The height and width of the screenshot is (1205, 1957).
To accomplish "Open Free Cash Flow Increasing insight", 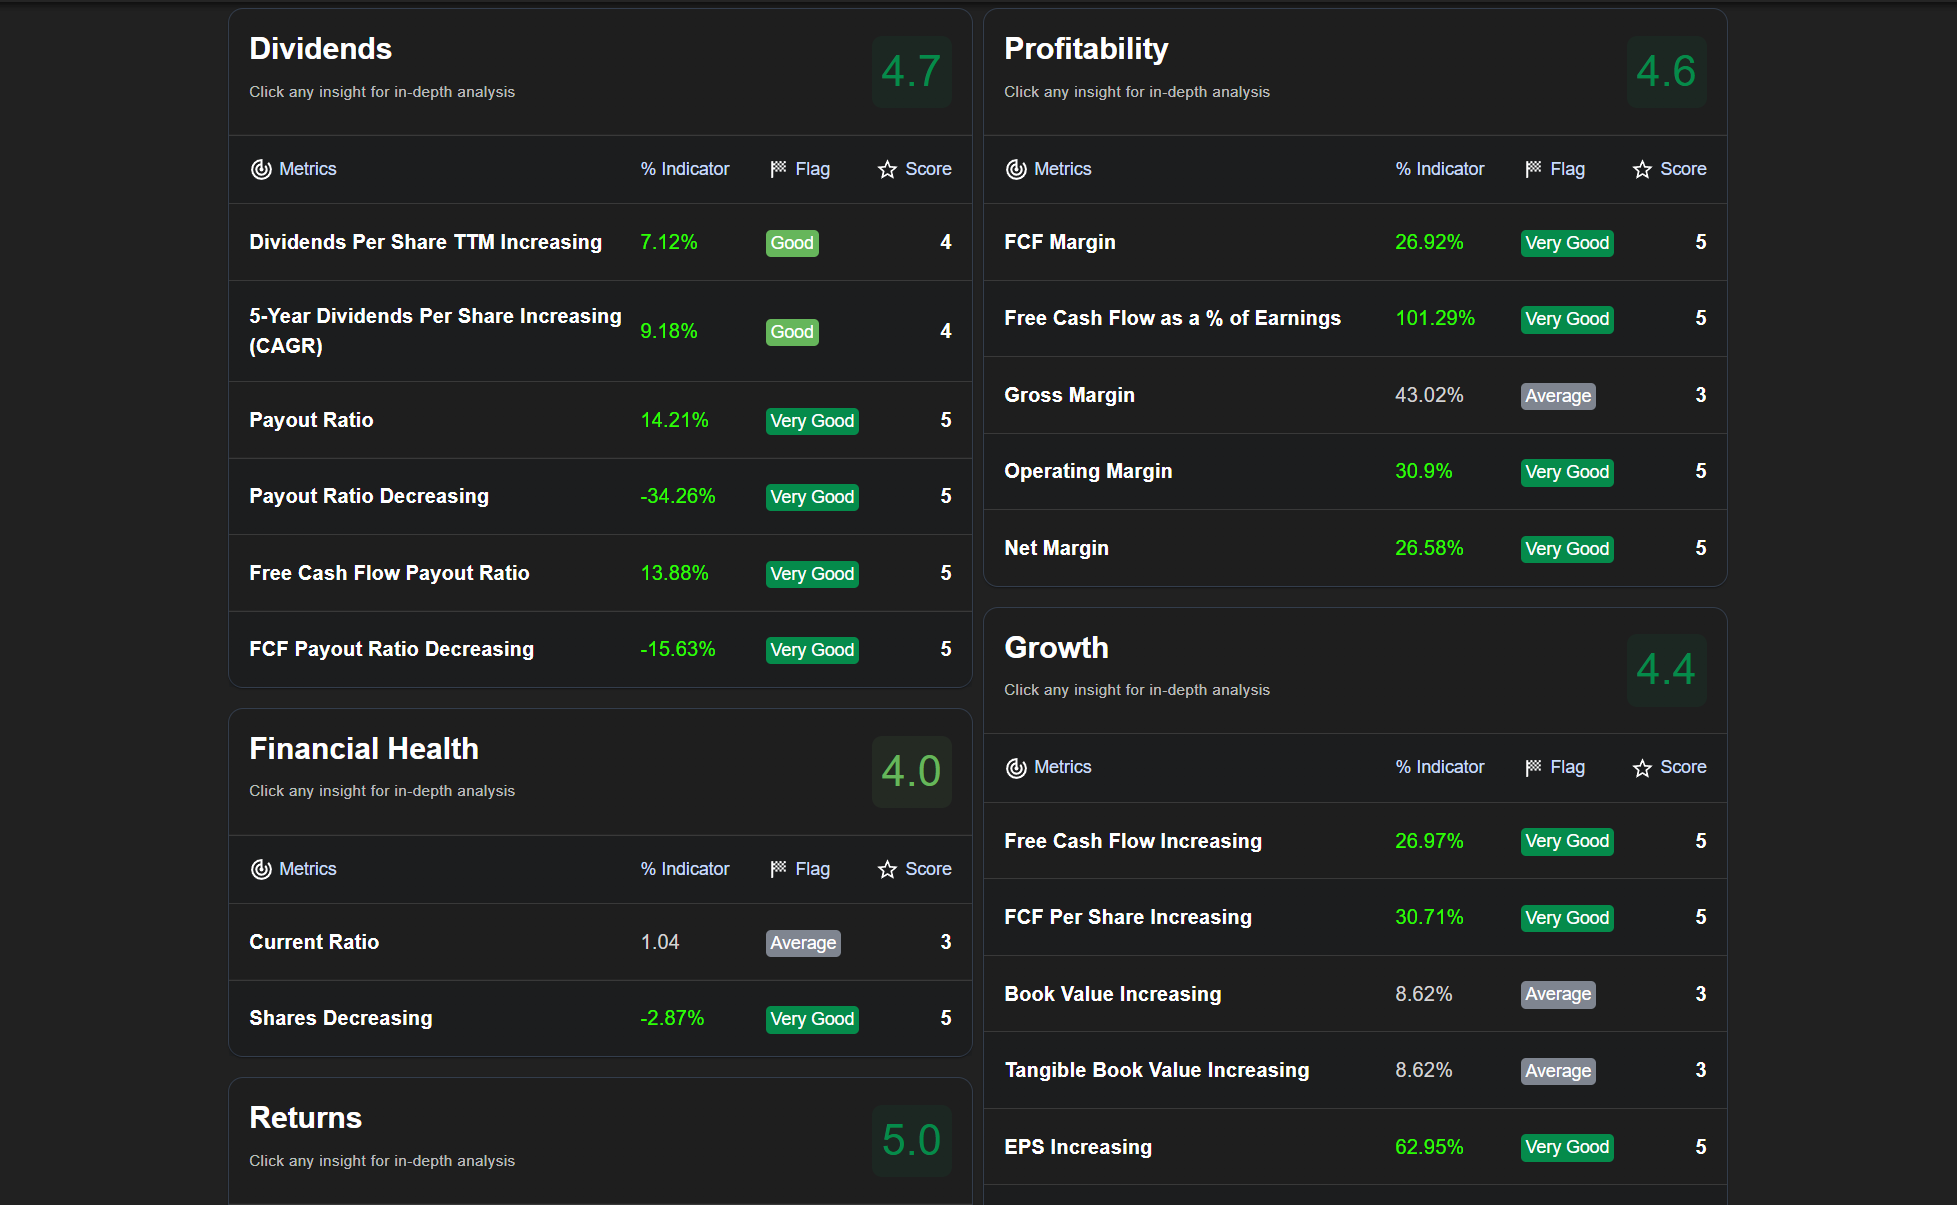I will pos(1355,841).
